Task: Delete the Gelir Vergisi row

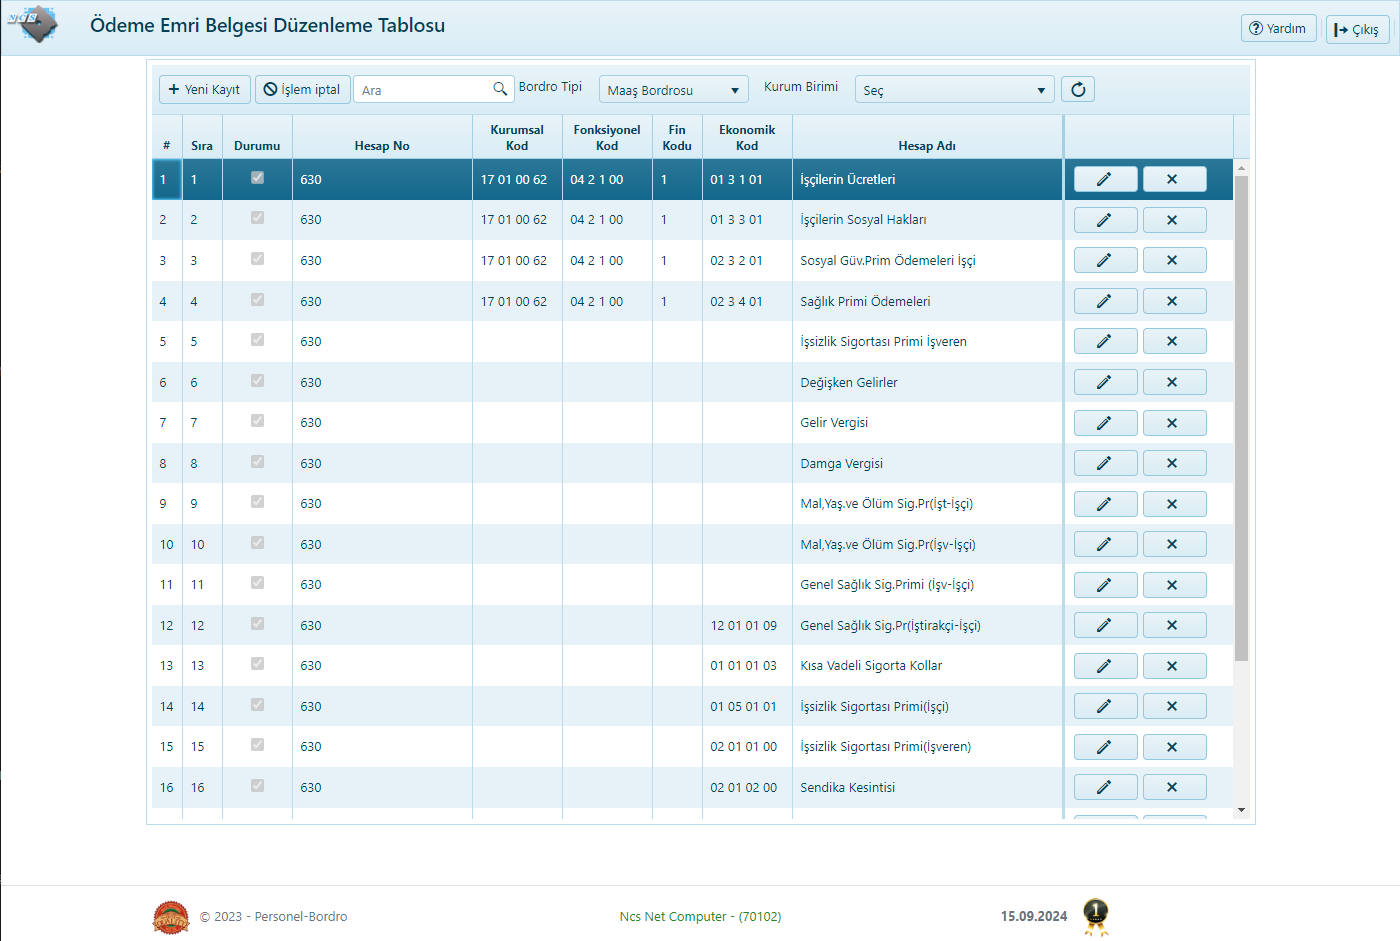Action: (1174, 423)
